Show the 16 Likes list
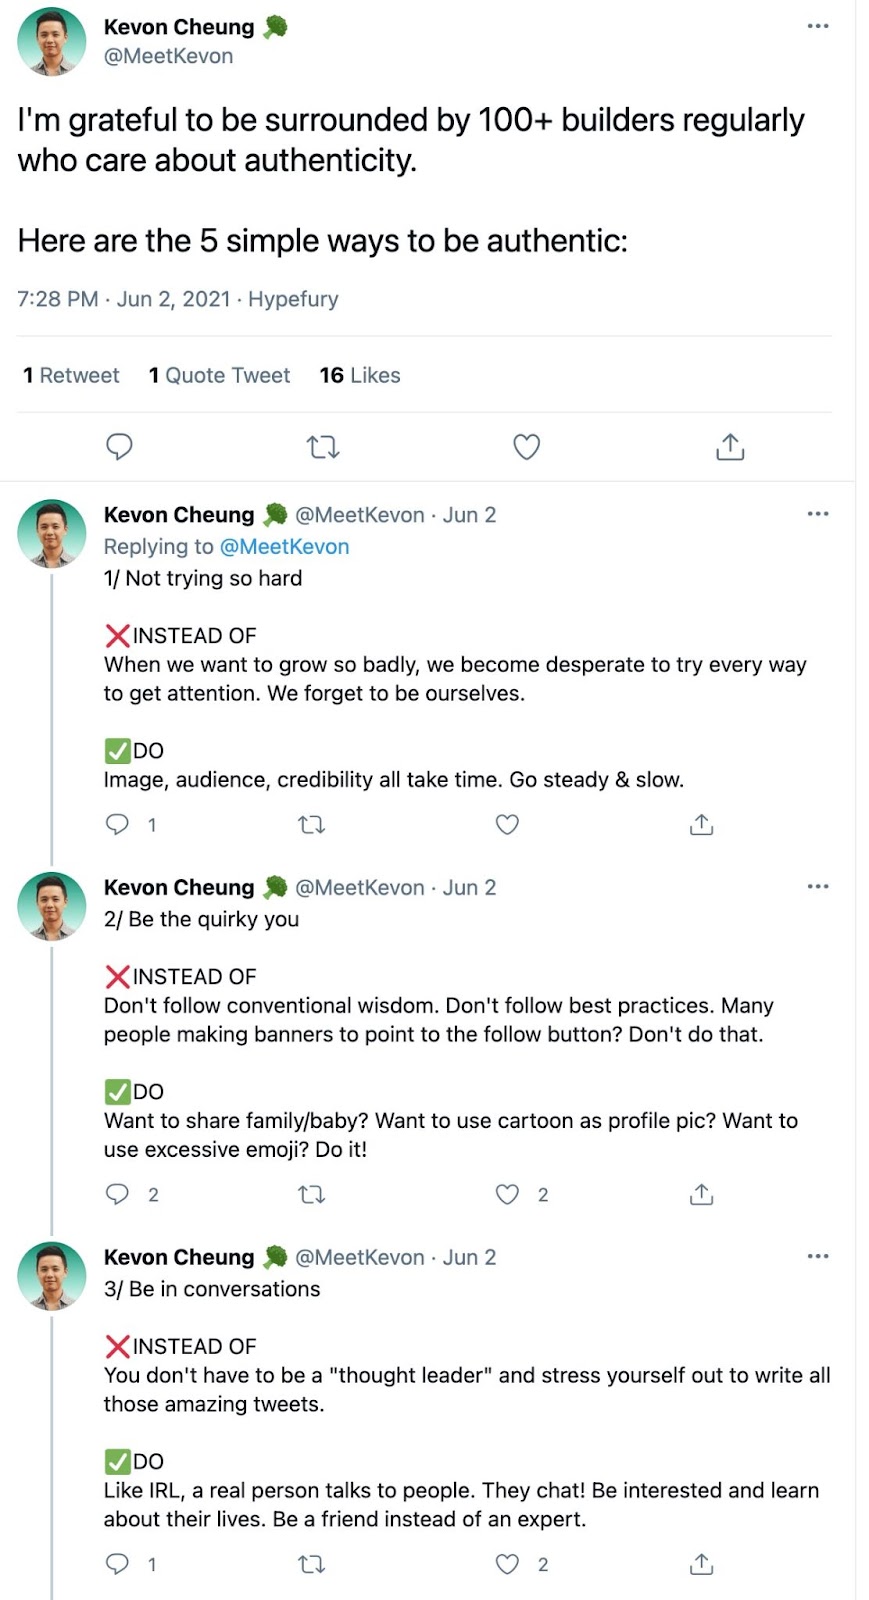 coord(360,375)
